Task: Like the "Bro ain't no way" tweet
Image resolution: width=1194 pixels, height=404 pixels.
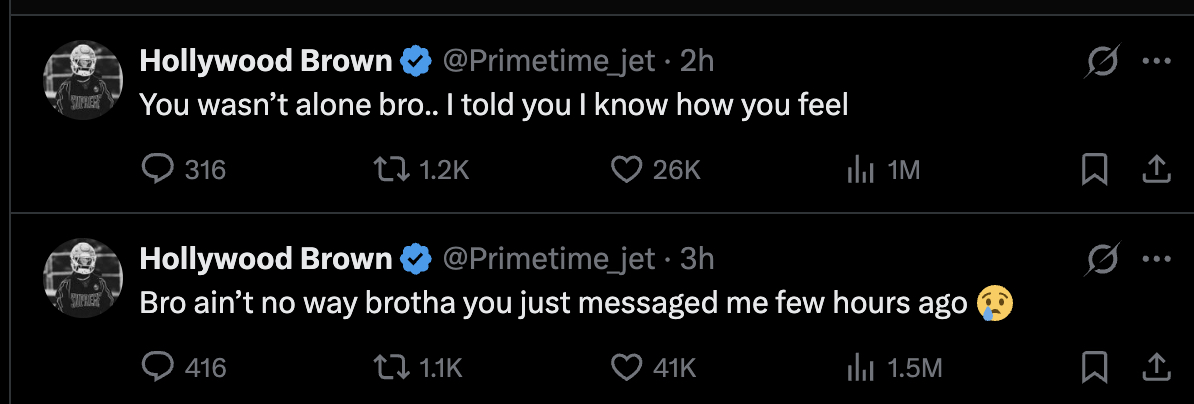Action: [626, 368]
